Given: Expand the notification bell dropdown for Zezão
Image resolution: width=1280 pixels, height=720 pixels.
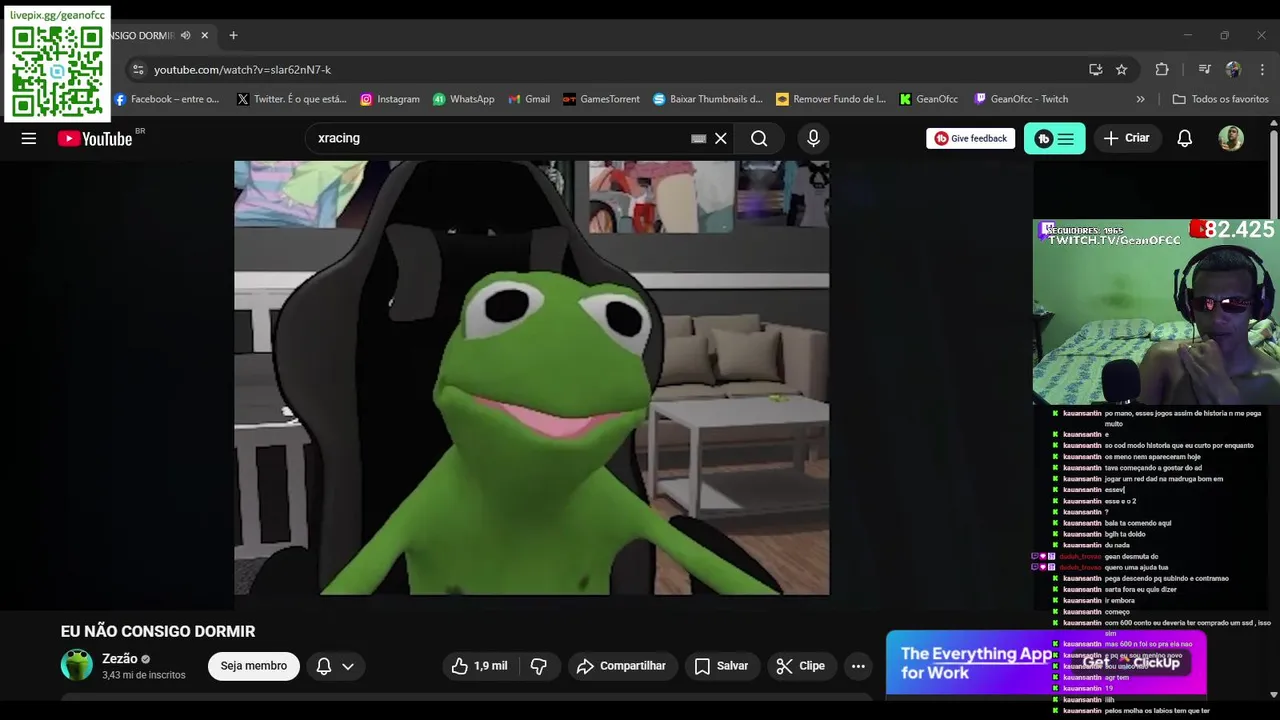Looking at the screenshot, I should [335, 666].
